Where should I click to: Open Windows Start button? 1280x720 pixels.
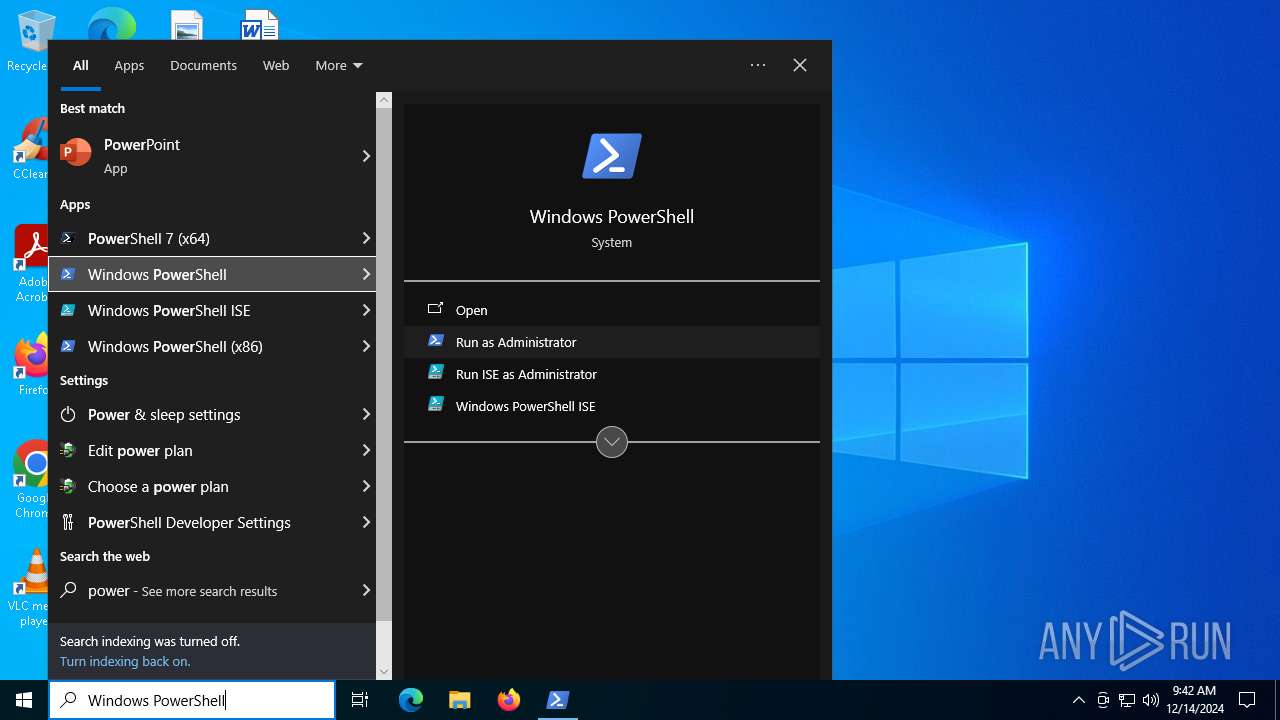point(24,700)
